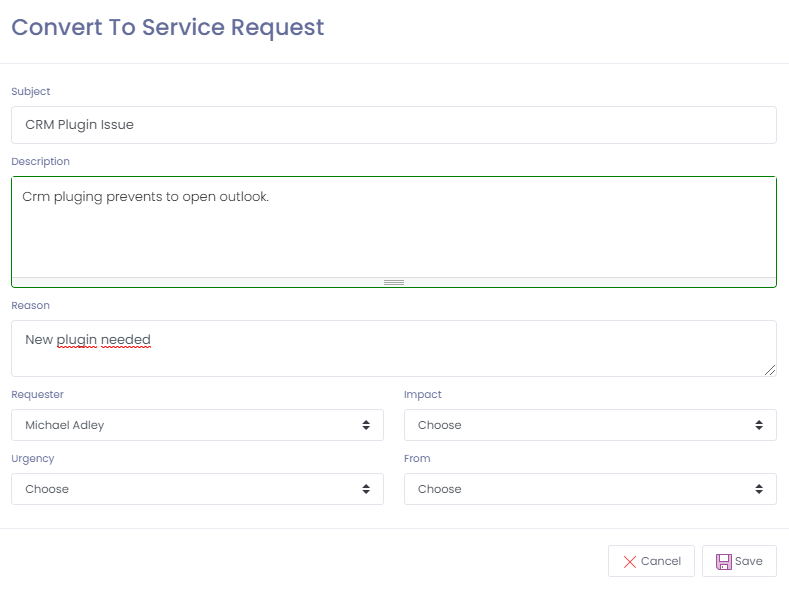Click the misspelled word "plugin" in Reason
789x591 pixels.
(77, 340)
